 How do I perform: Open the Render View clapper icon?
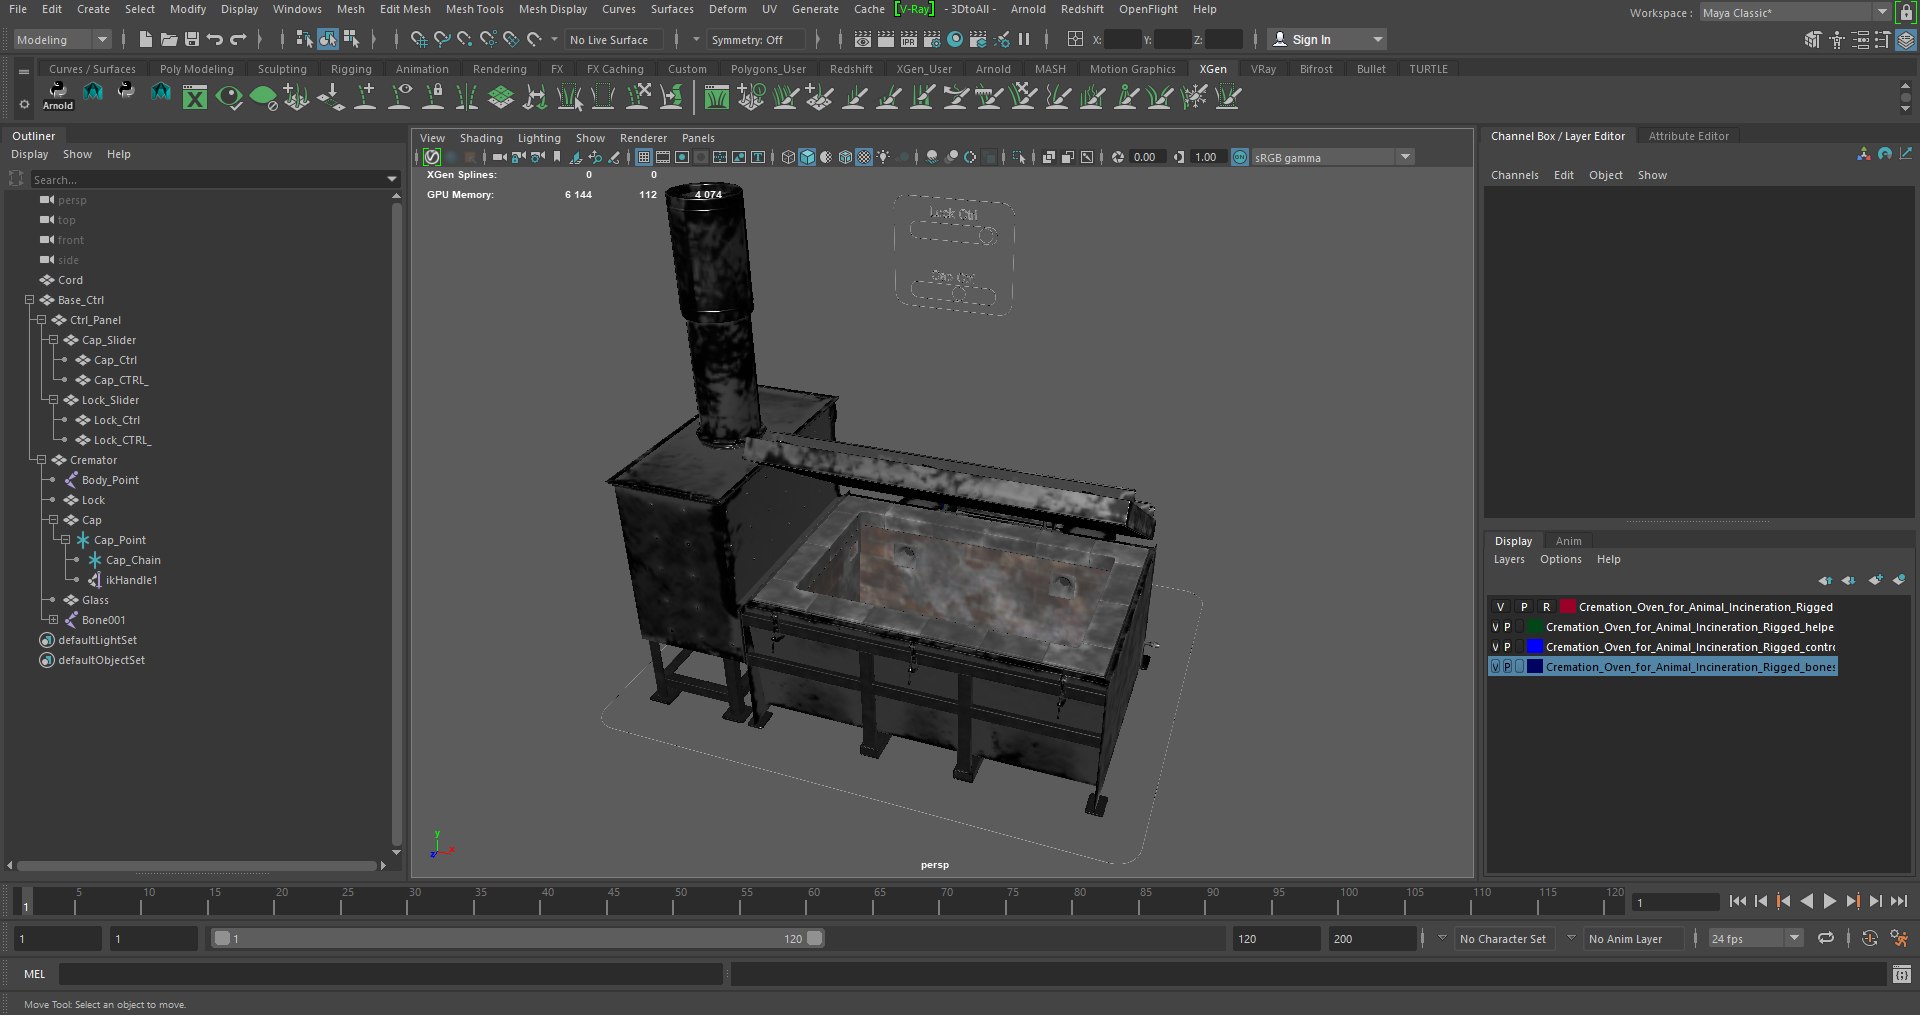click(x=863, y=39)
